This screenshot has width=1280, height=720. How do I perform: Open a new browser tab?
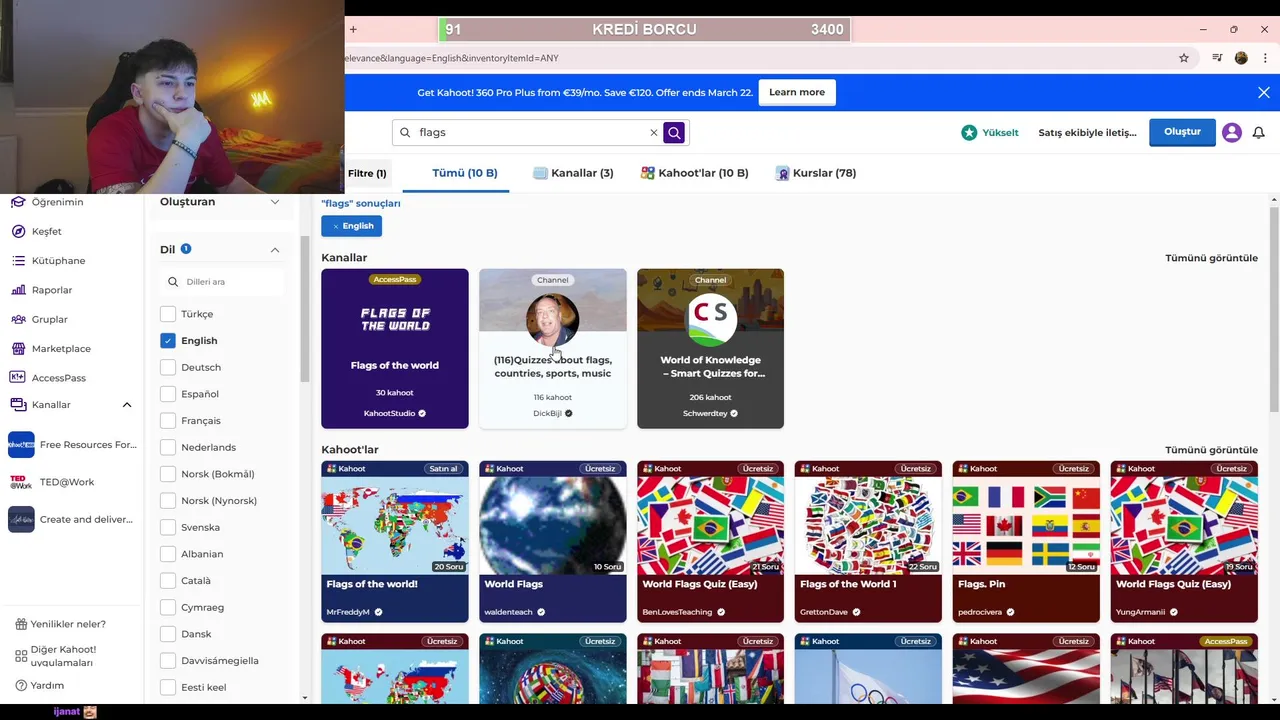(x=353, y=29)
